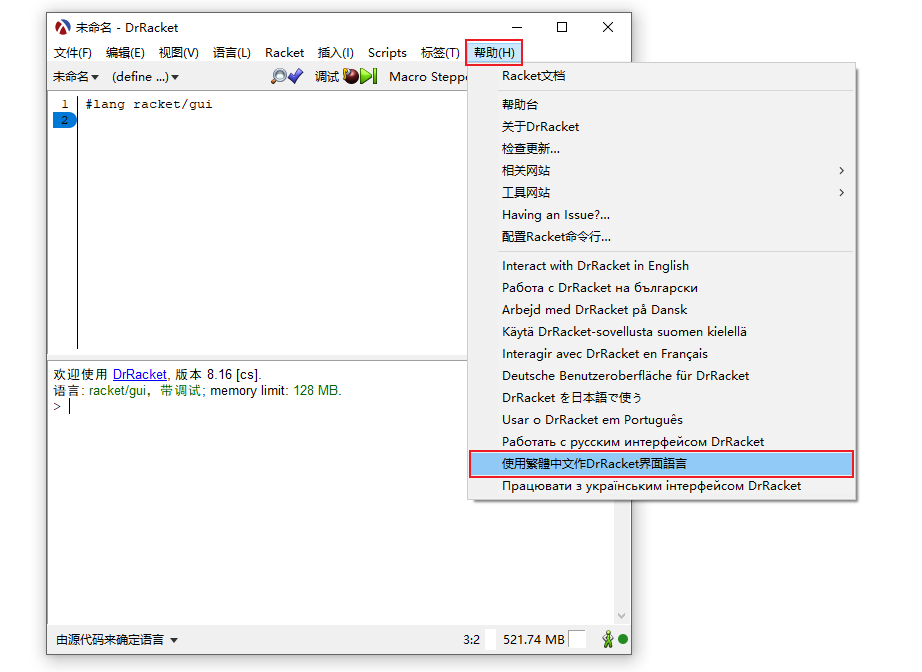Choose the Russian русским интерфейсом option
The width and height of the screenshot is (922, 672).
click(662, 442)
